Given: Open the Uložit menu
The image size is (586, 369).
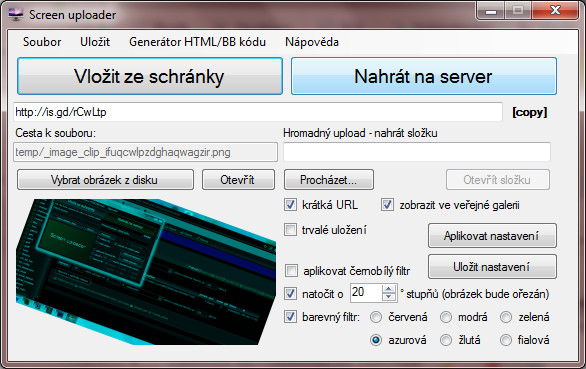Looking at the screenshot, I should pyautogui.click(x=95, y=42).
